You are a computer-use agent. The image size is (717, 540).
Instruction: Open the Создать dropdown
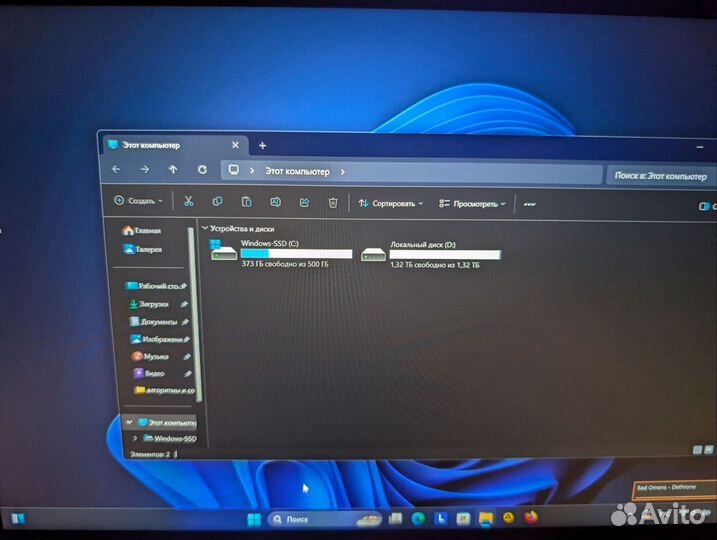pos(139,201)
